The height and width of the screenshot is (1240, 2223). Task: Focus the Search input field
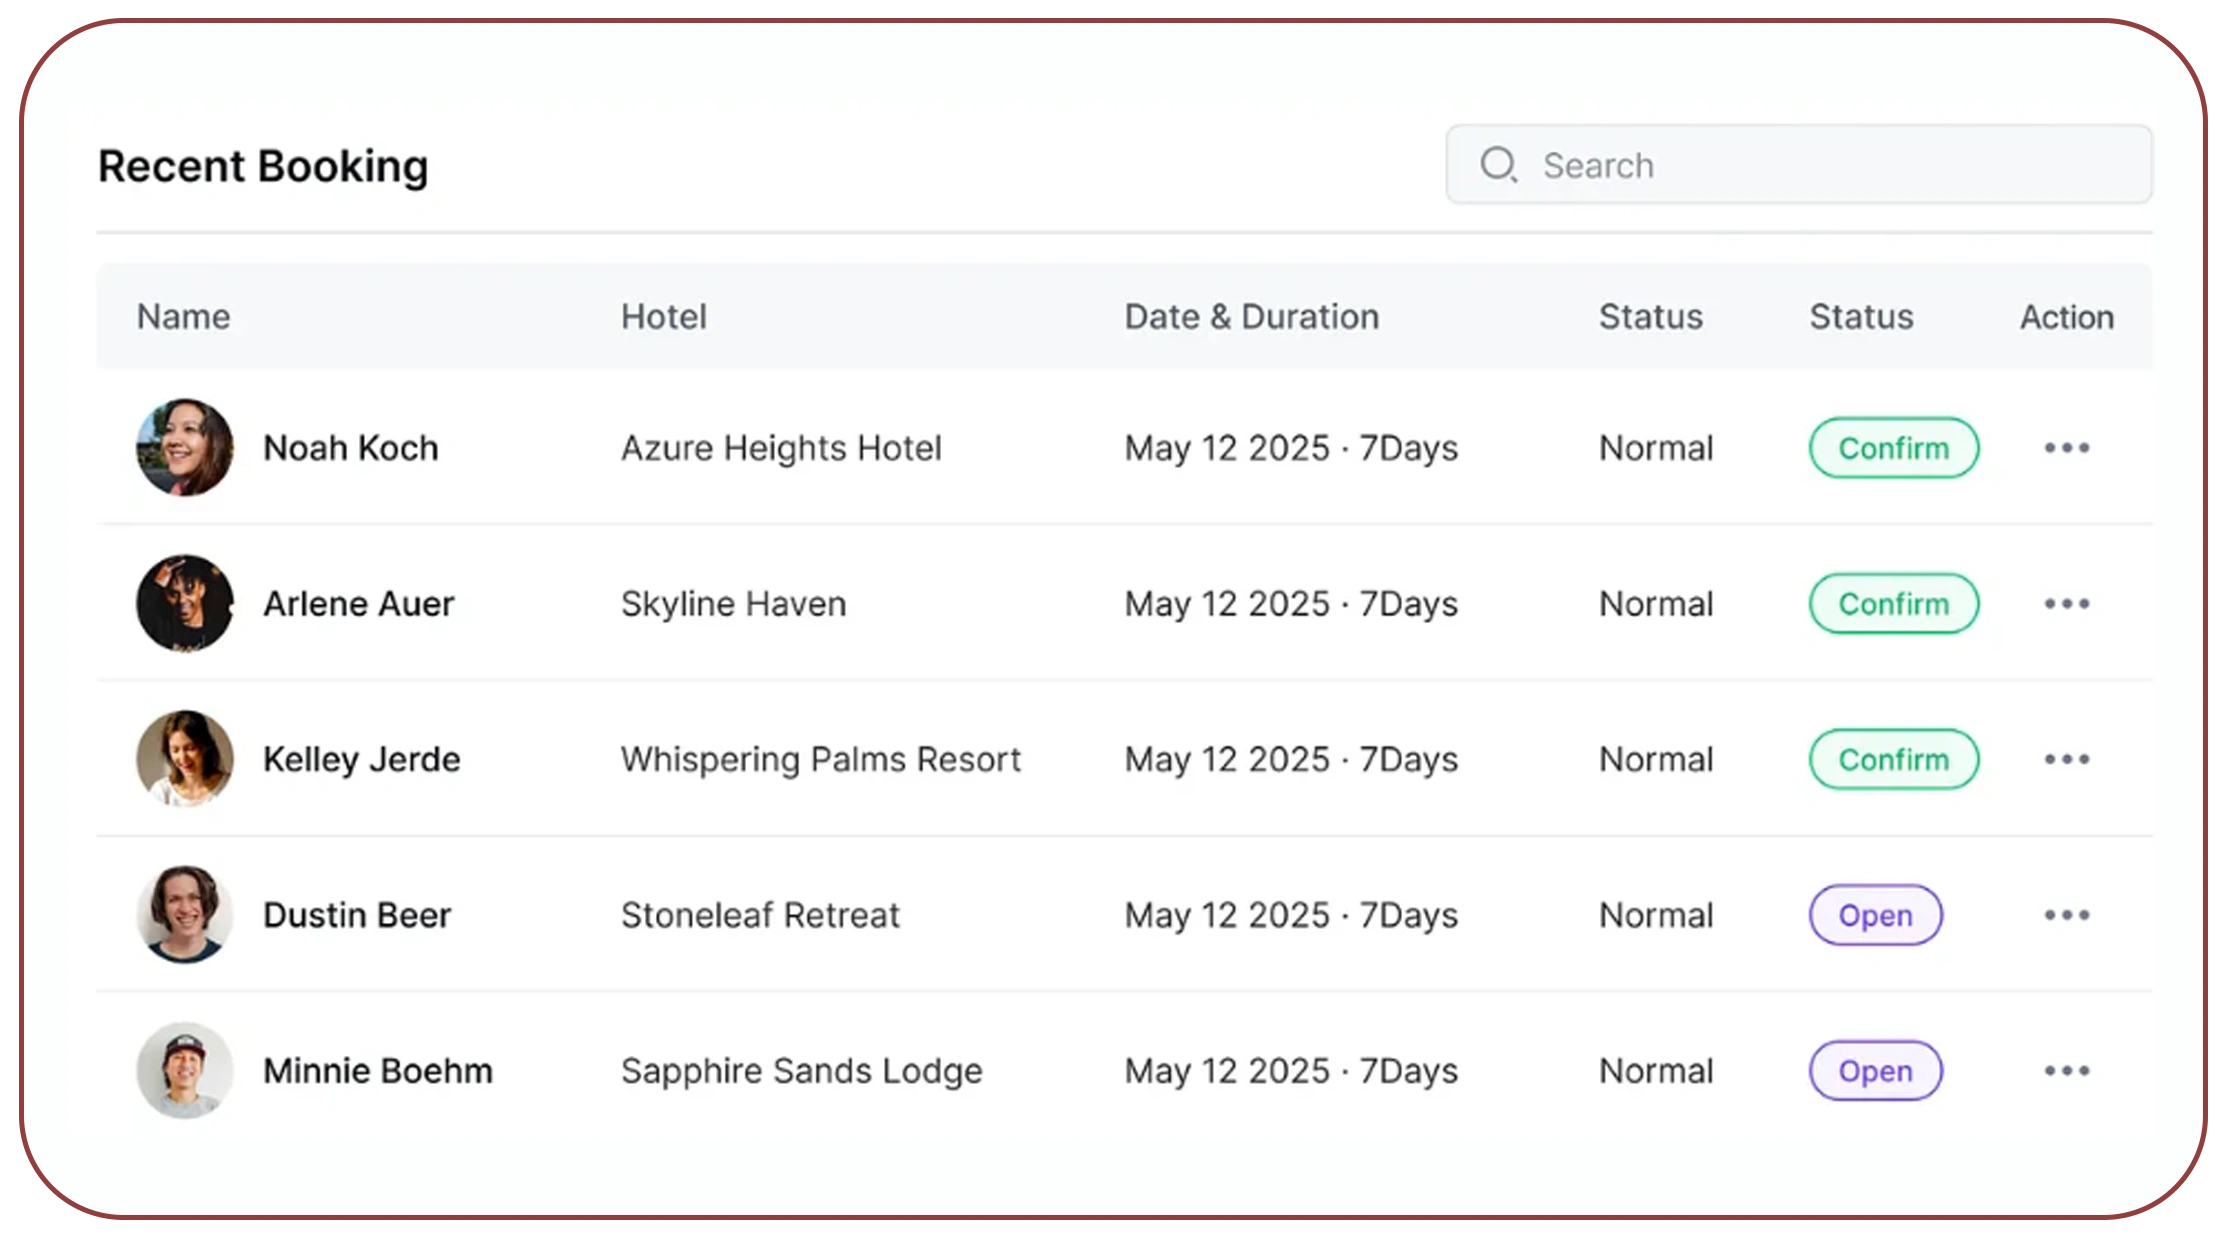(1798, 164)
